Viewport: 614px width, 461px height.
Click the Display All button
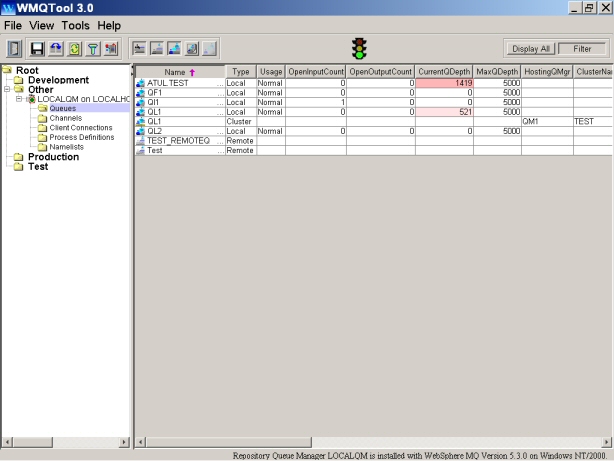tap(531, 49)
